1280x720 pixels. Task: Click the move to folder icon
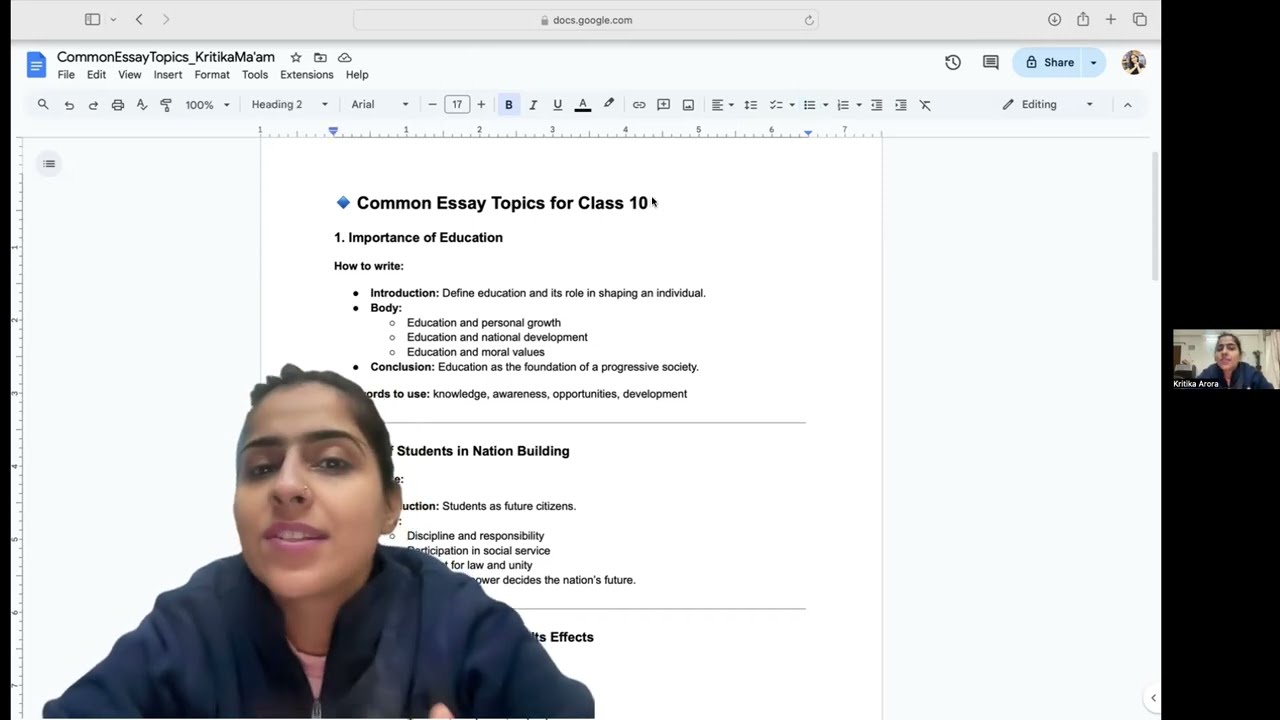pyautogui.click(x=320, y=58)
